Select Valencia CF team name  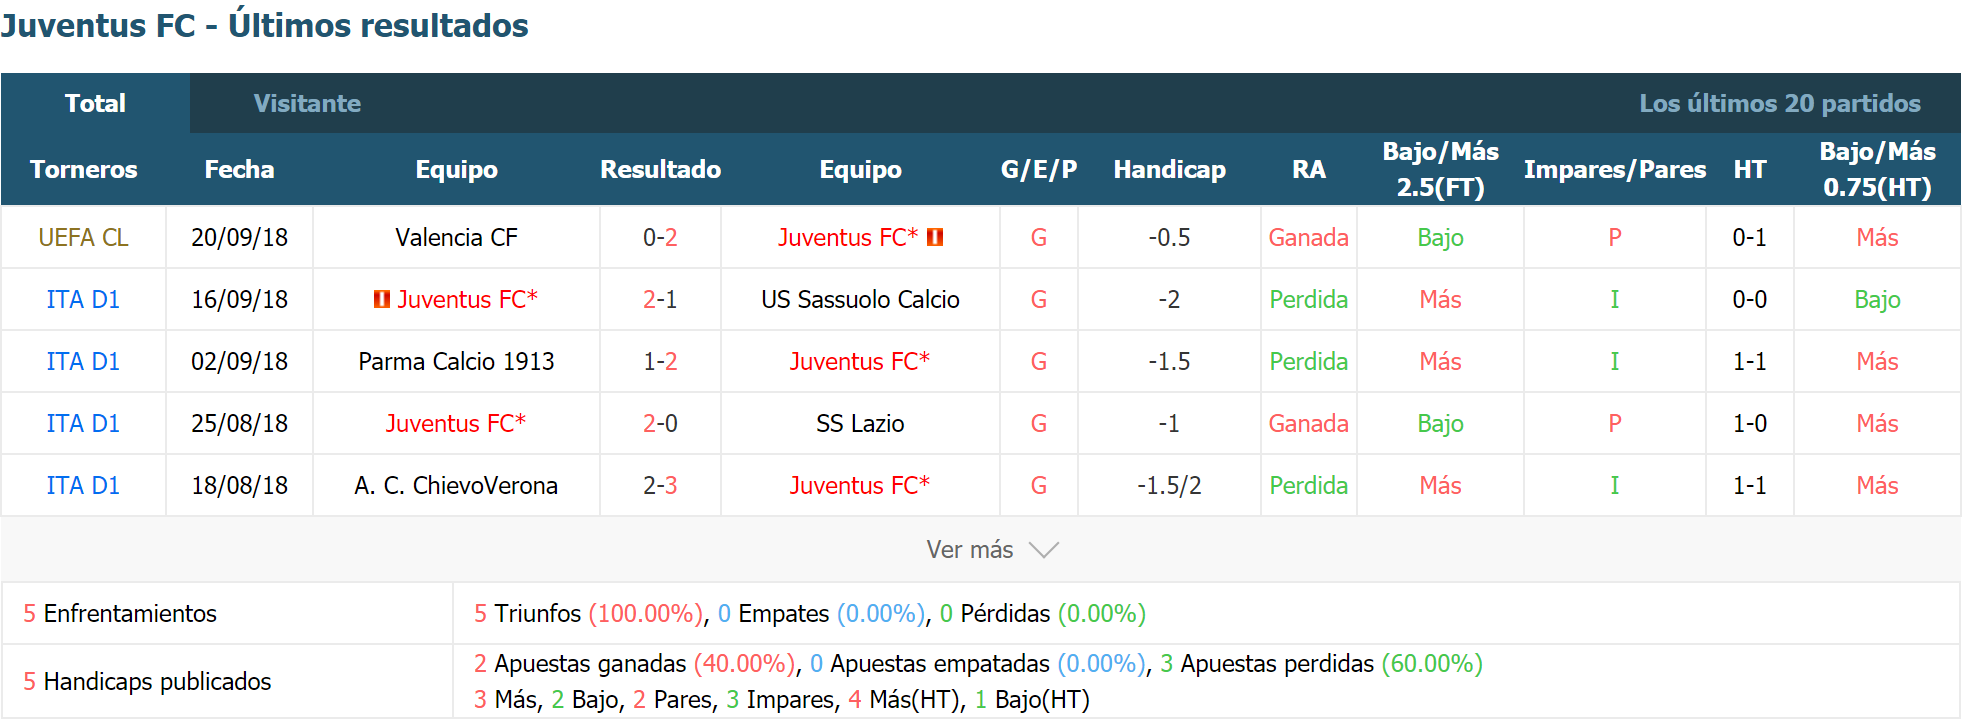coord(456,237)
